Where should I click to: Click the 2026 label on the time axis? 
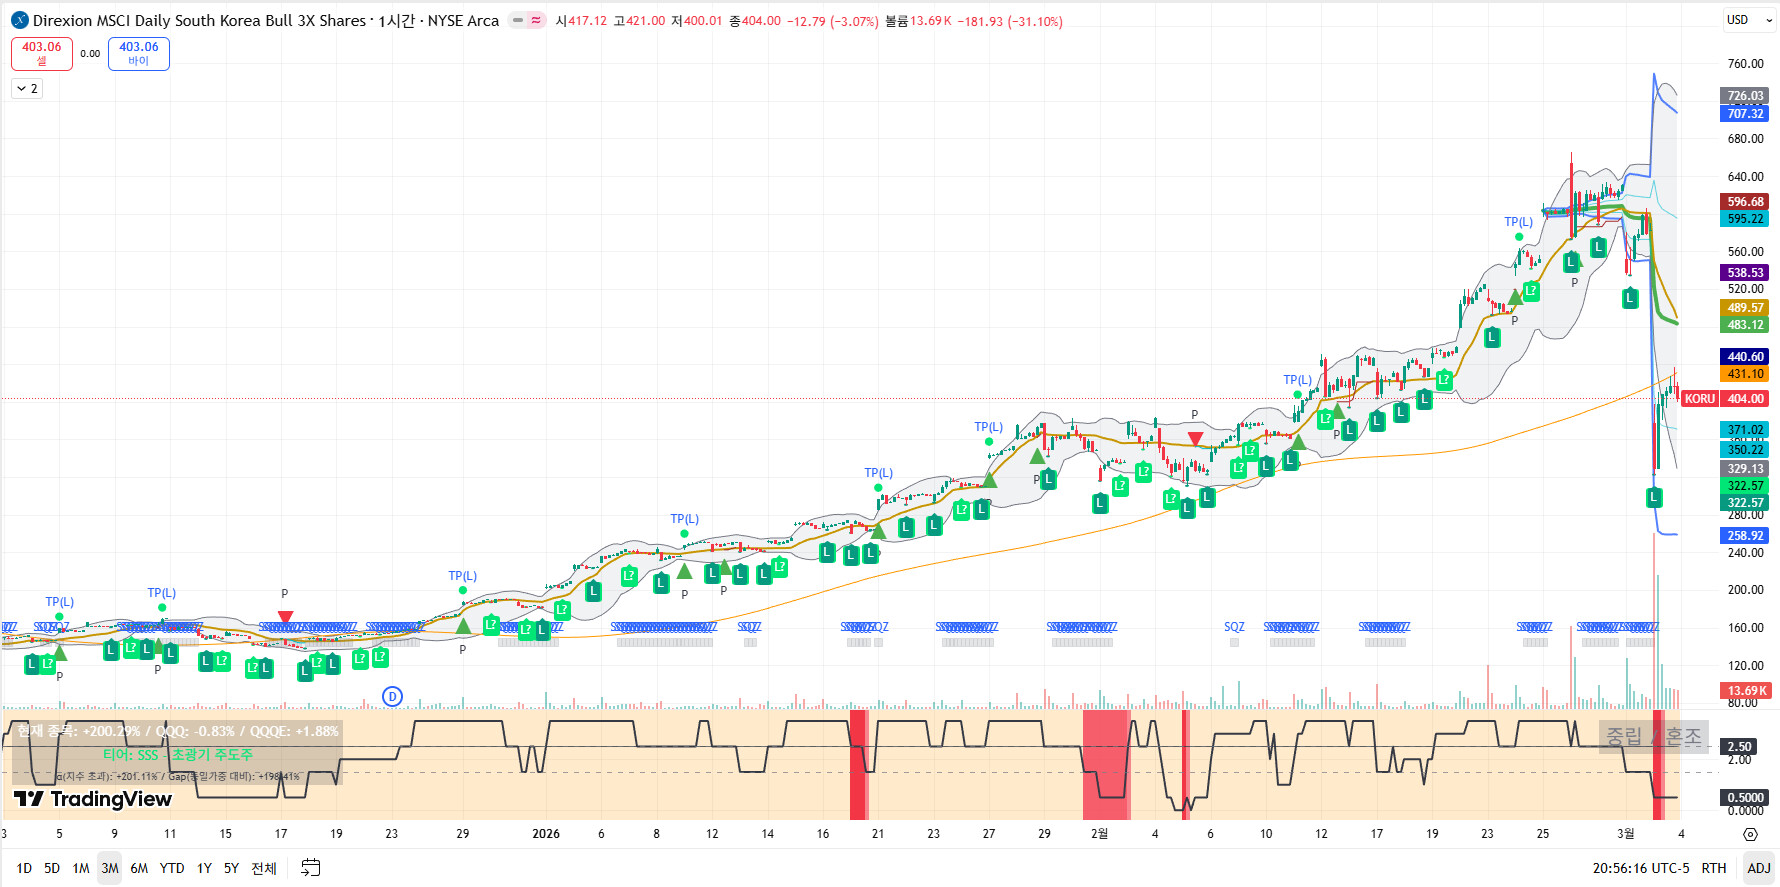point(546,834)
